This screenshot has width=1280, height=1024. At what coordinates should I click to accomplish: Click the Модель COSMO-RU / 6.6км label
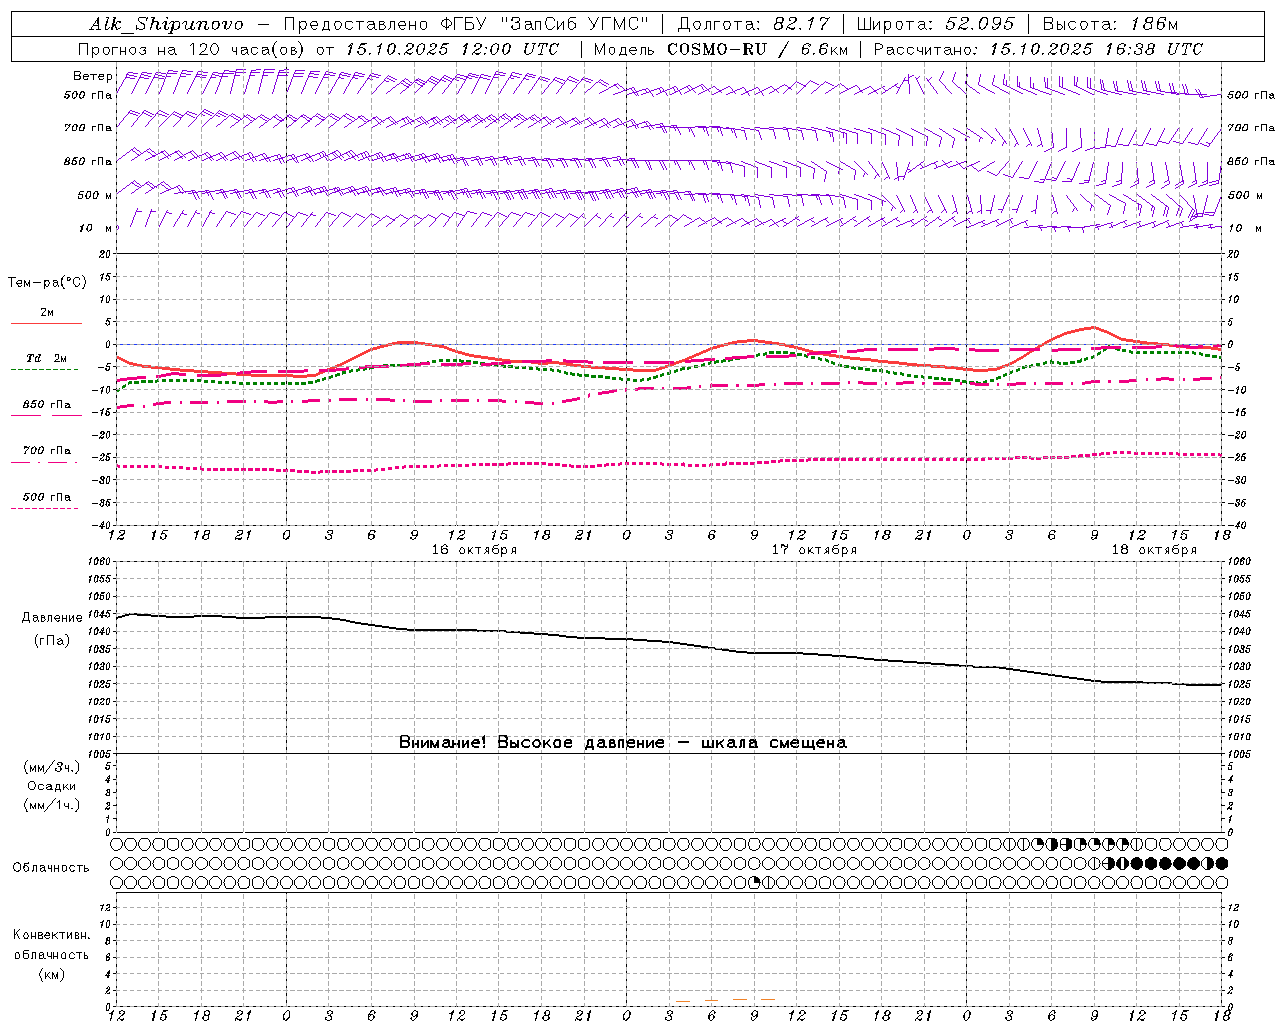720,49
